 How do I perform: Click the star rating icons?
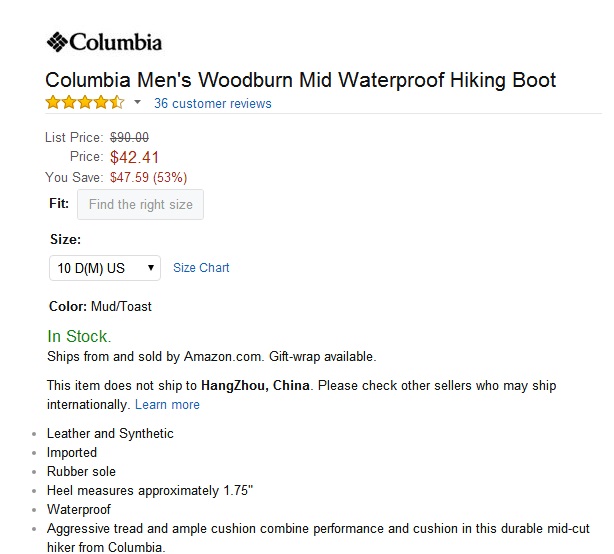tap(85, 103)
